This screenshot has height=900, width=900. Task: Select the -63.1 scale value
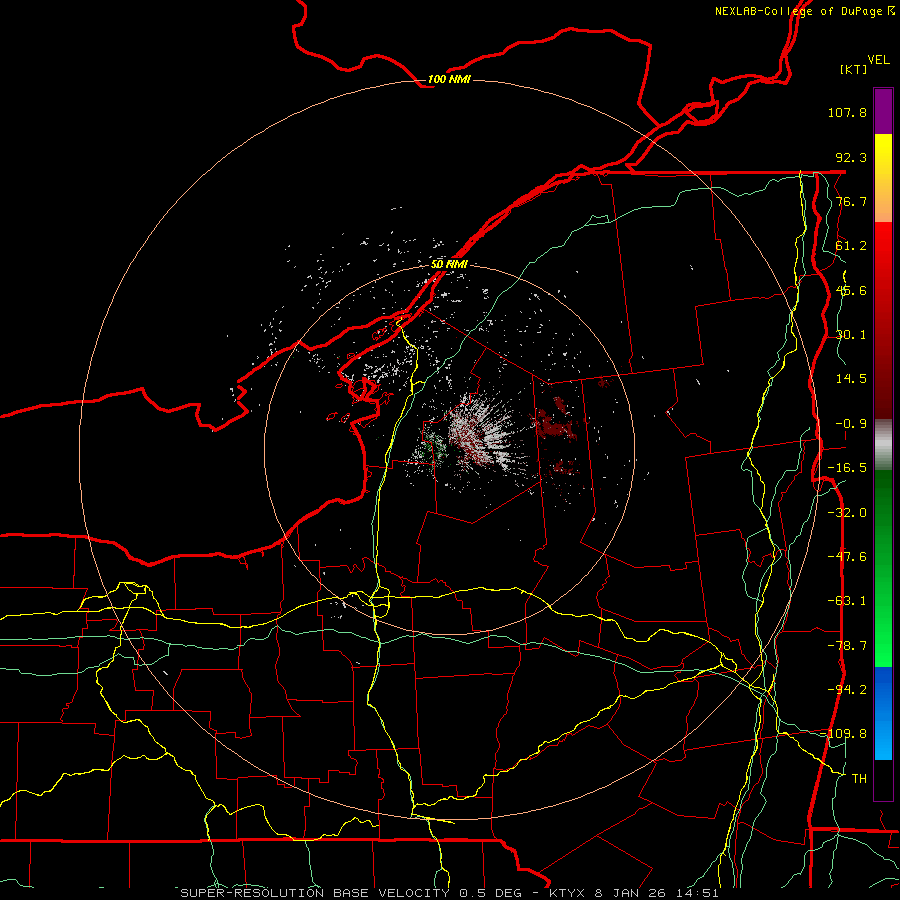click(x=847, y=601)
